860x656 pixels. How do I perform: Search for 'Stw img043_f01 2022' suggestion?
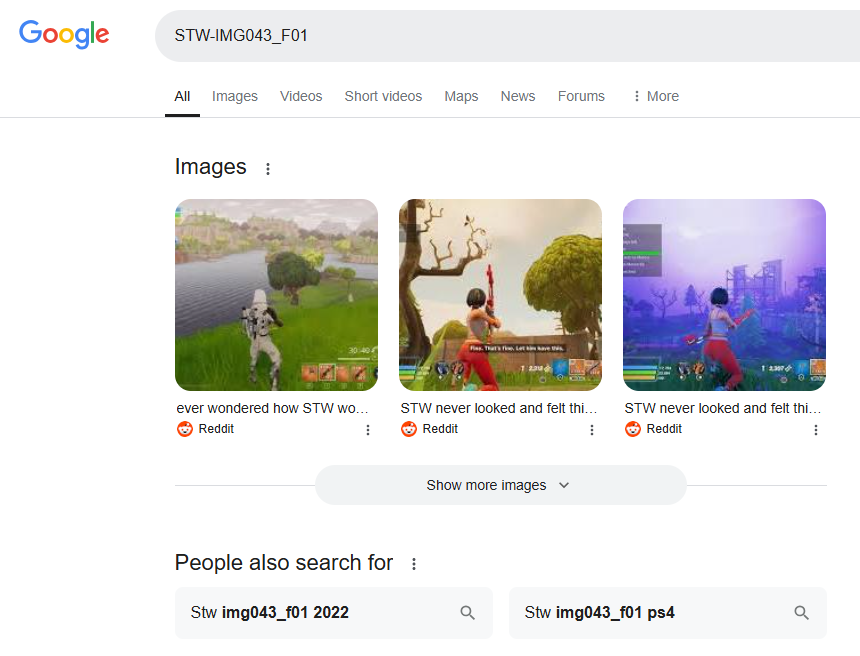coord(333,613)
